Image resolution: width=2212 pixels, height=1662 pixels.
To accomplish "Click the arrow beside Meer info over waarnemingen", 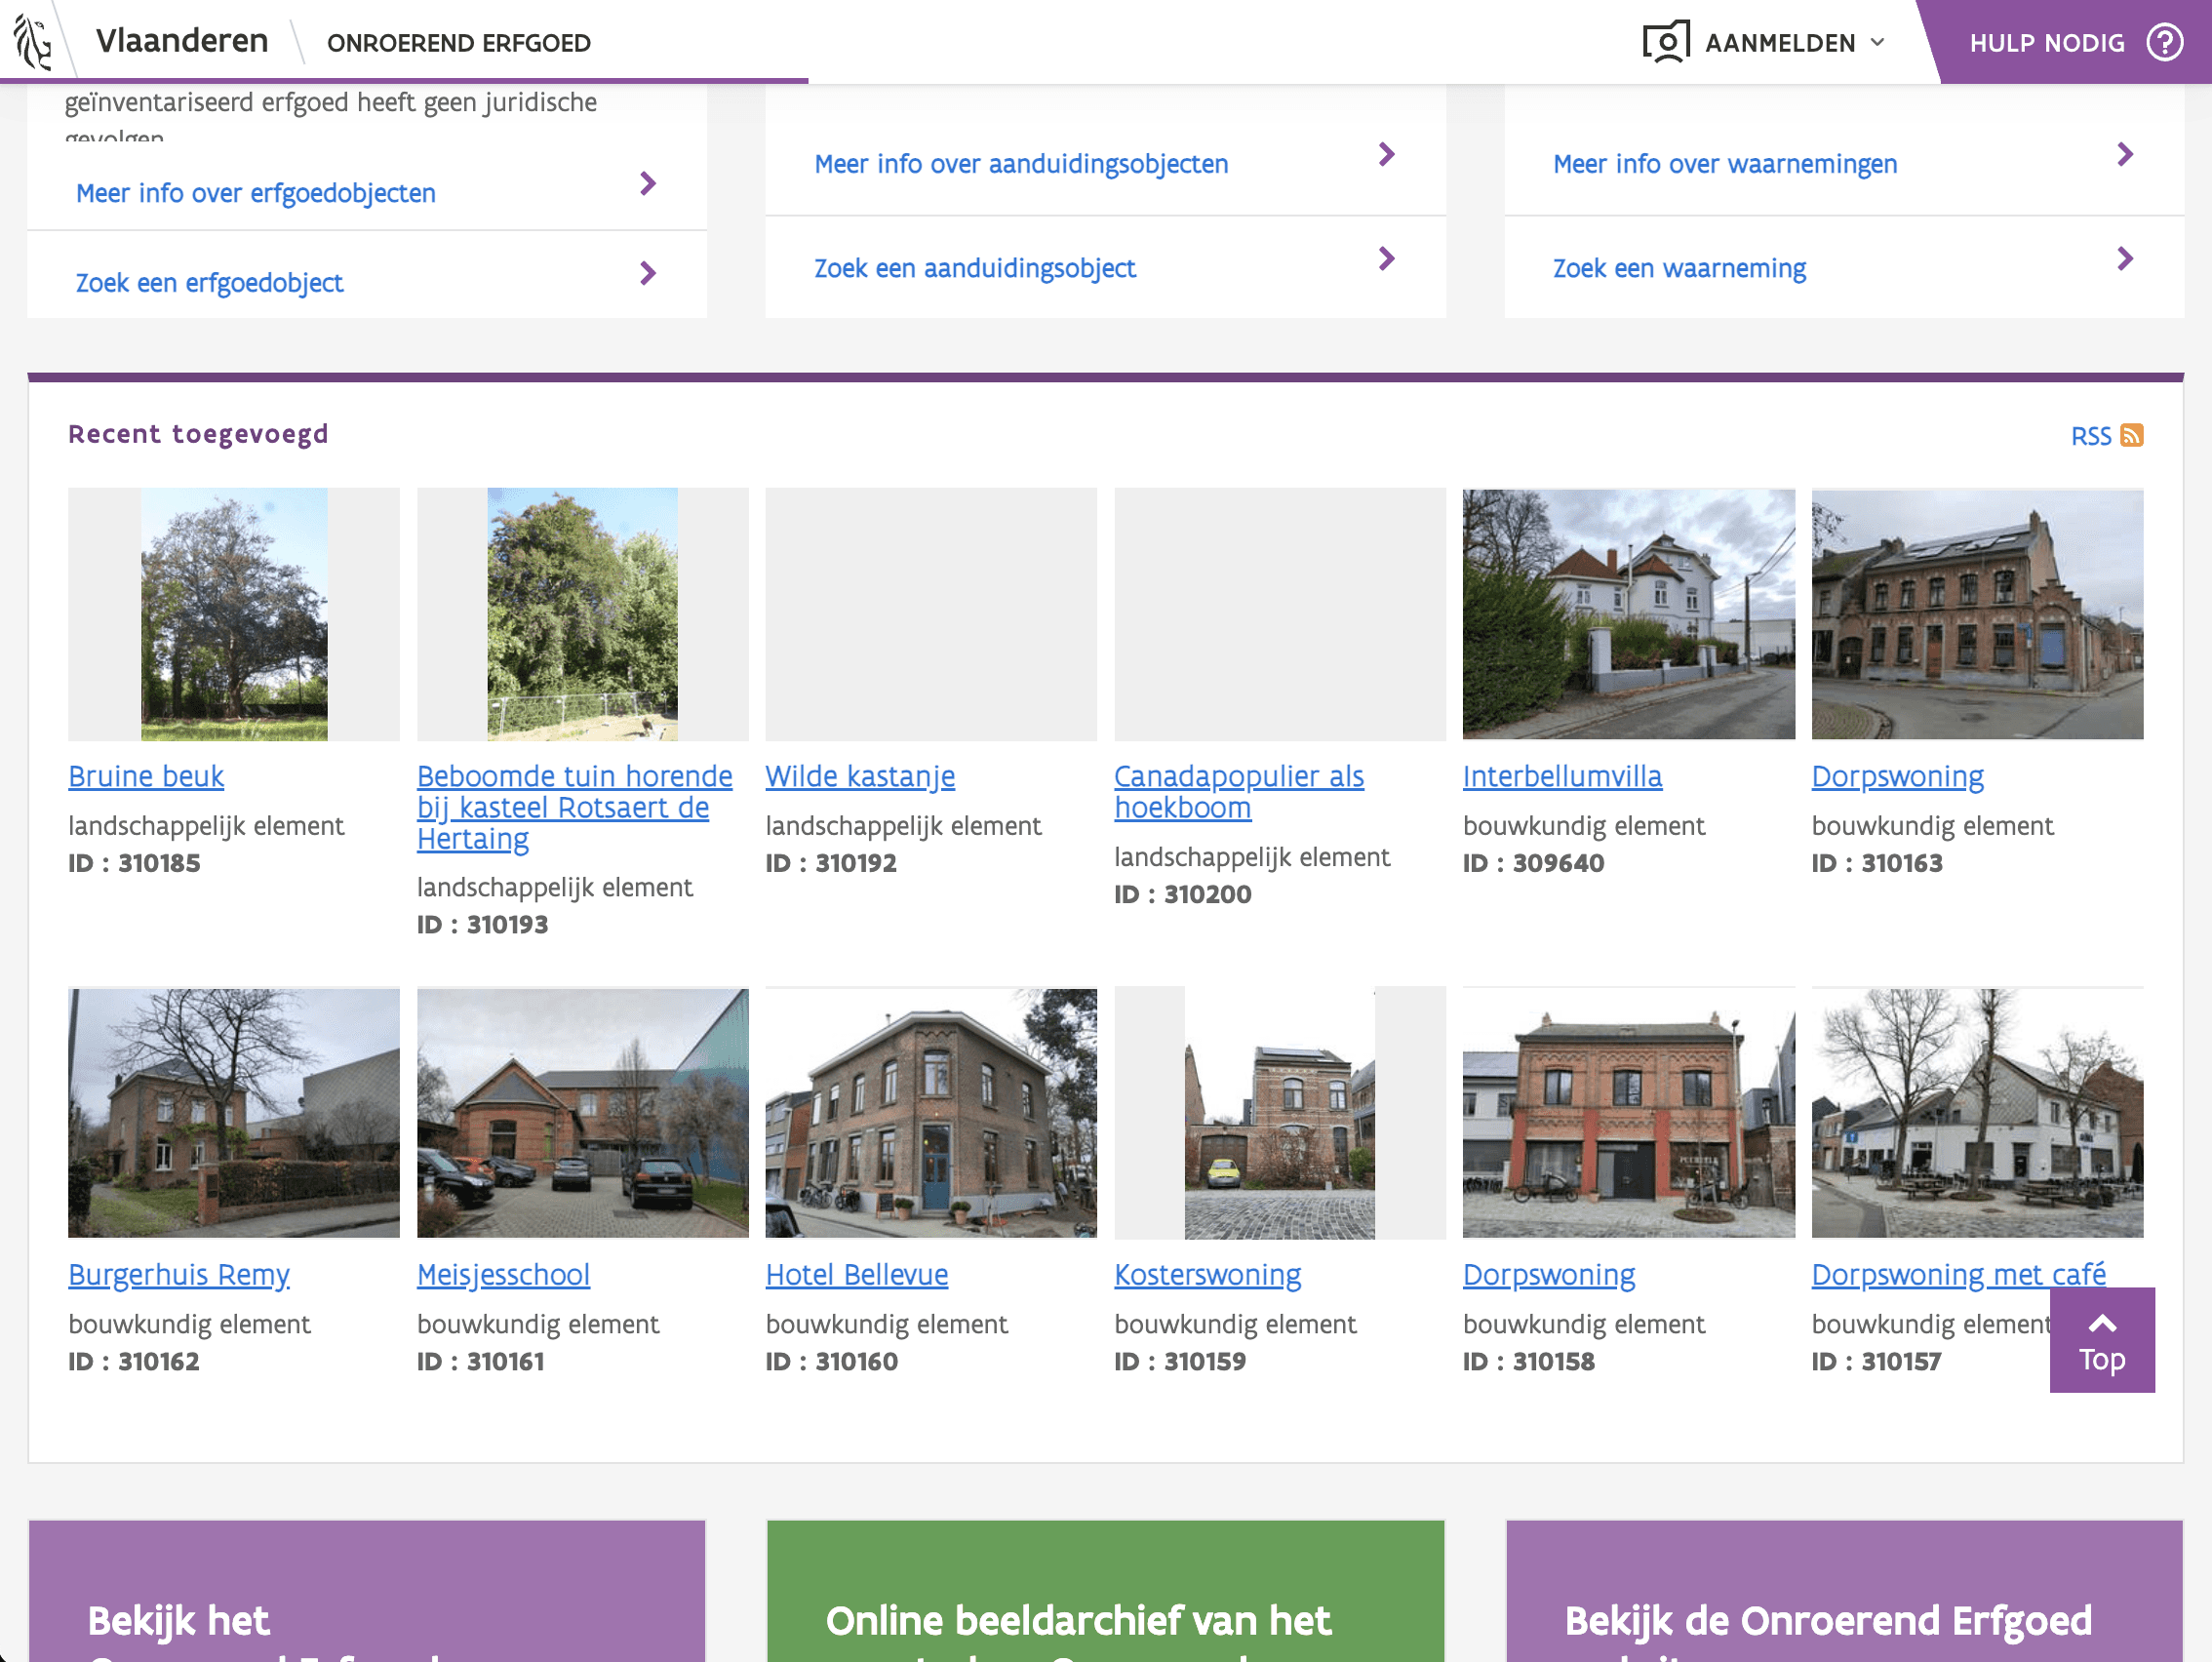I will pyautogui.click(x=2125, y=155).
